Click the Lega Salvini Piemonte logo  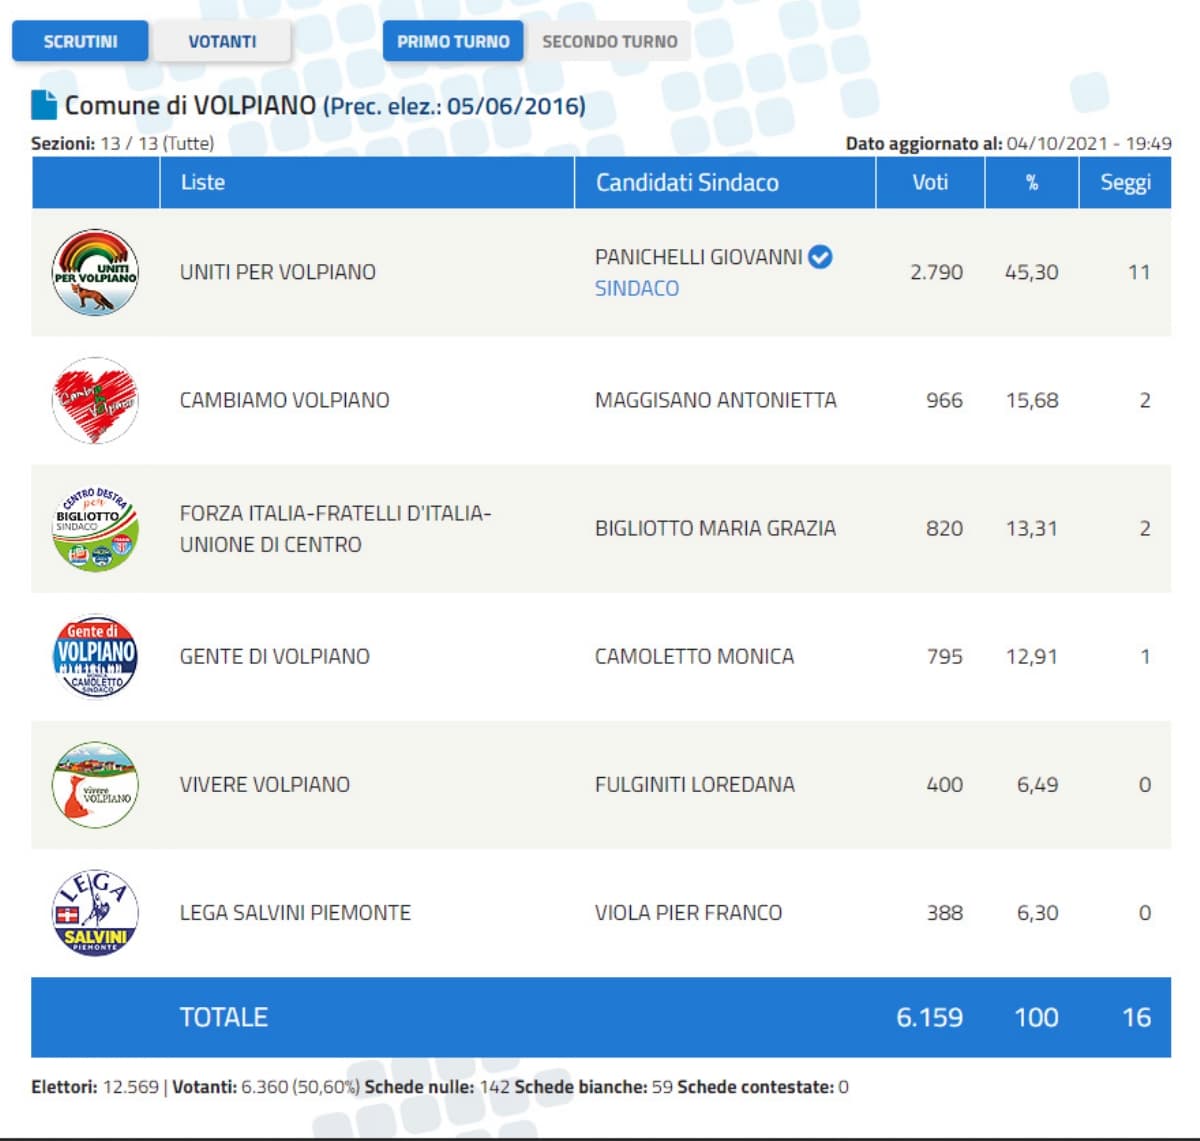point(95,912)
